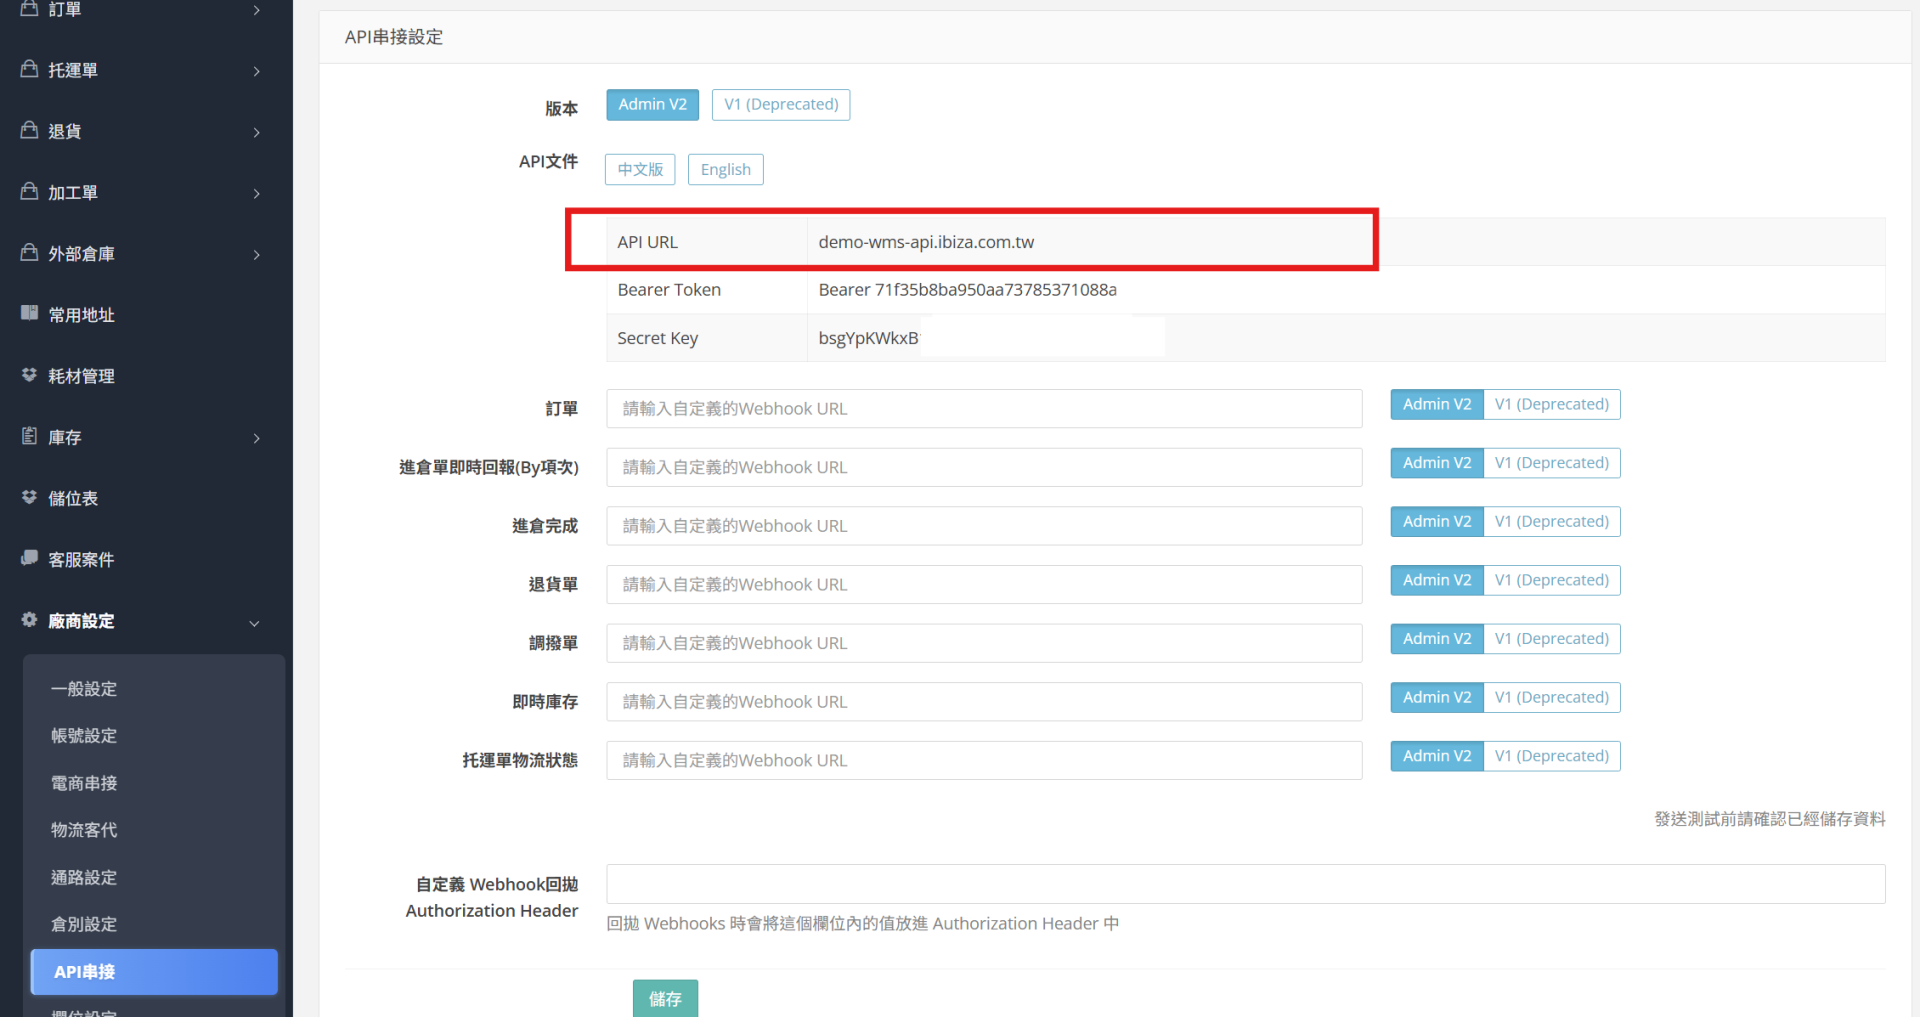
Task: Switch 版本 to V1 (Deprecated)
Action: pos(781,105)
